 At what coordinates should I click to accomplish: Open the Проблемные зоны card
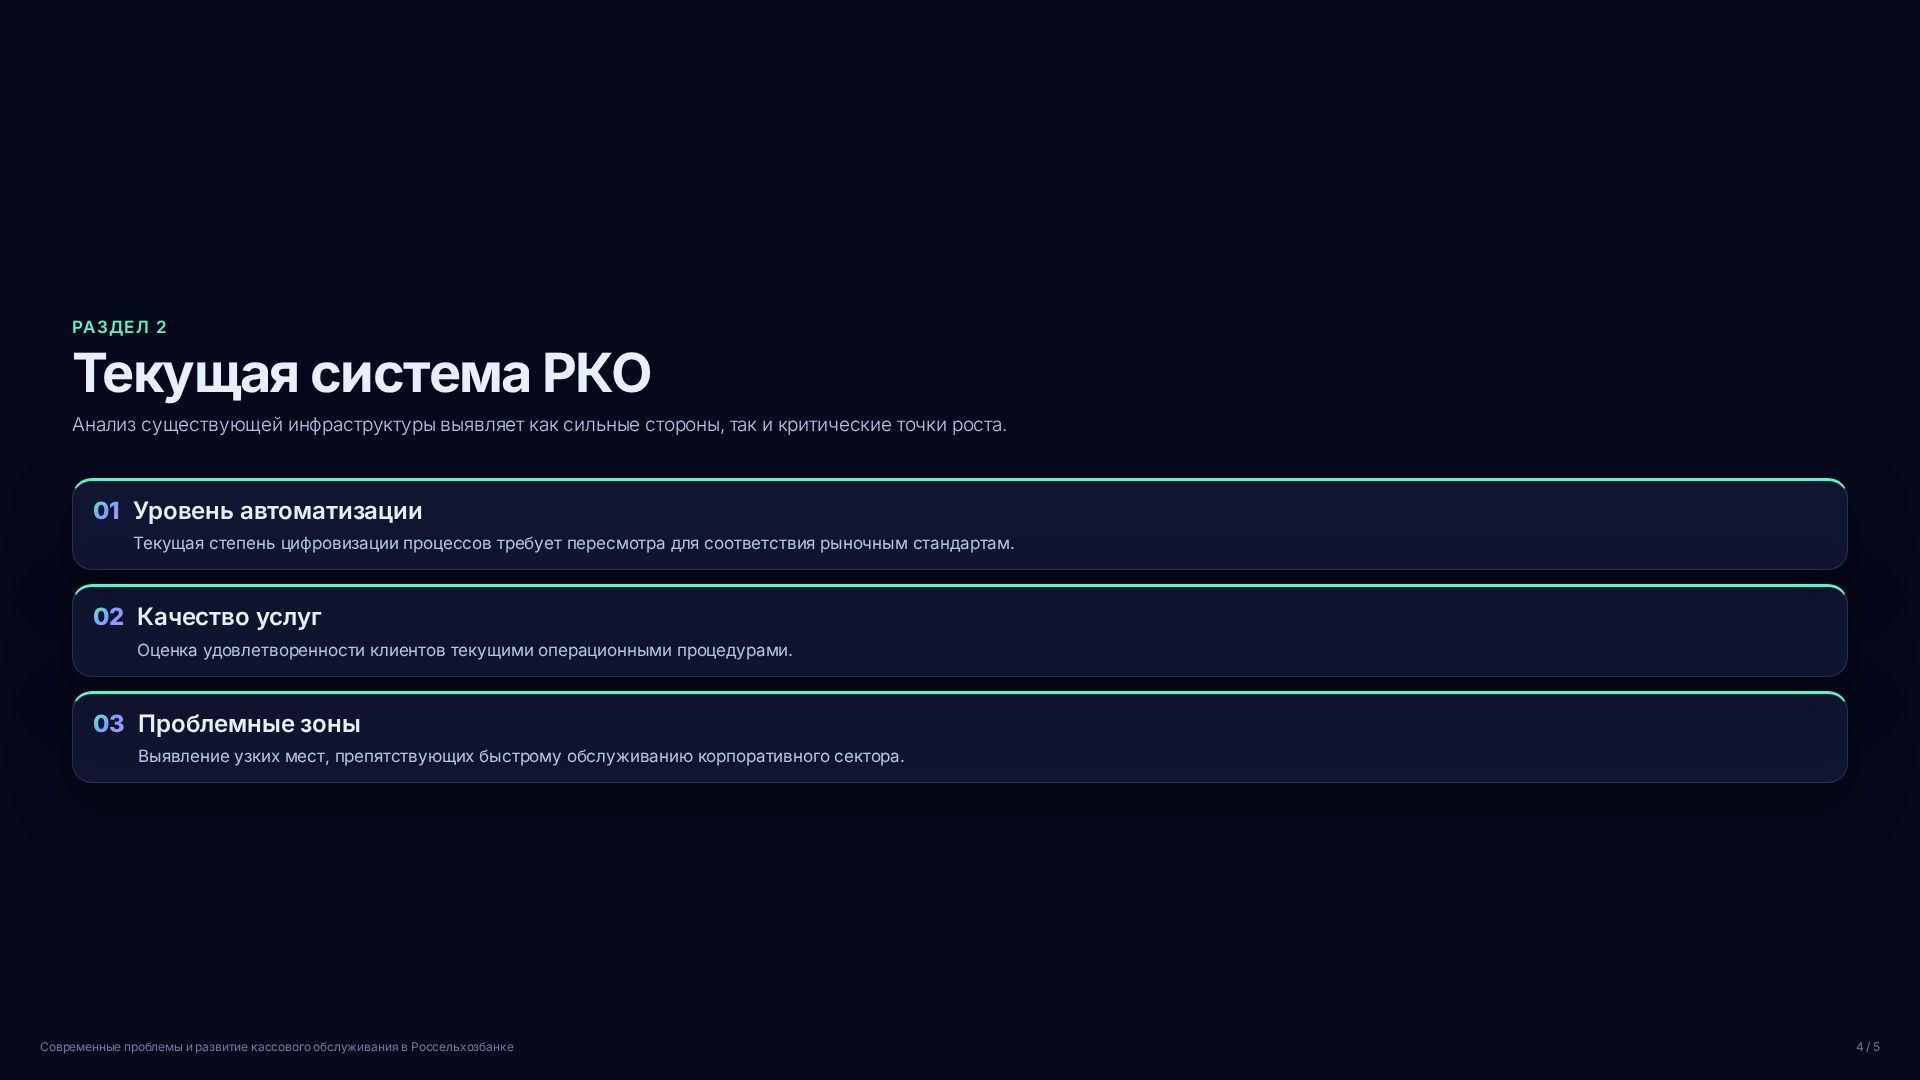960,737
